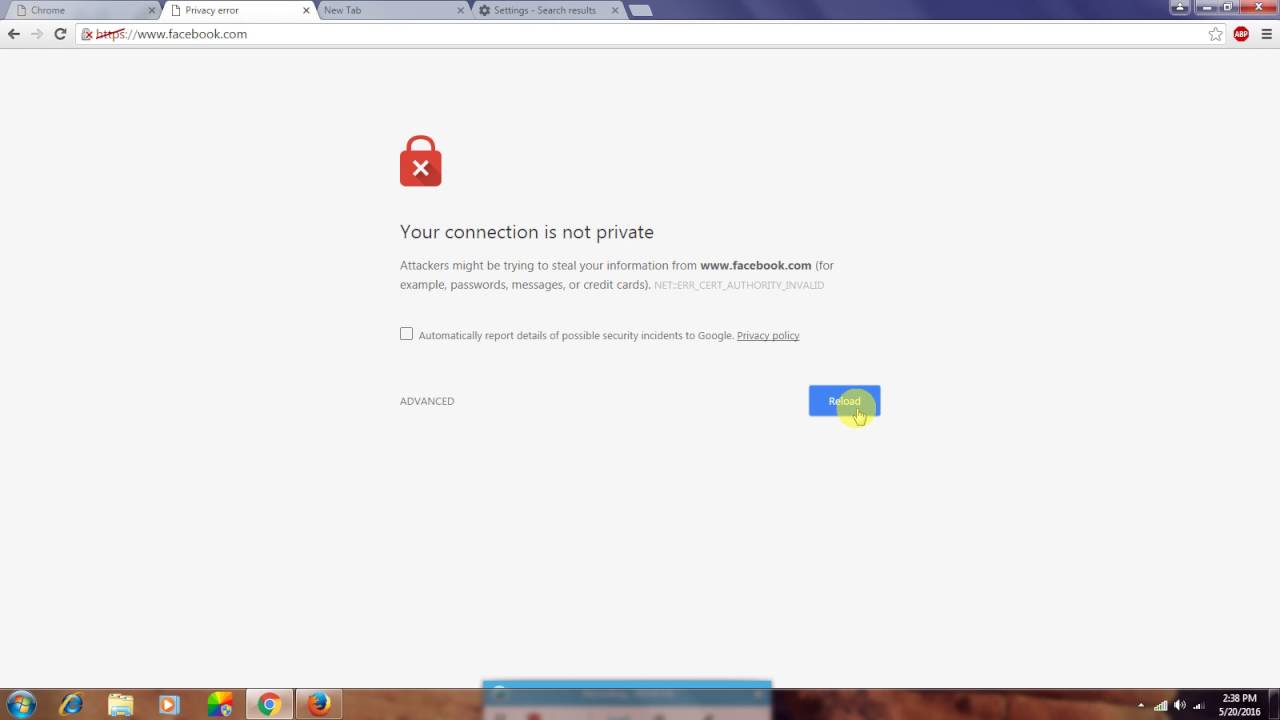1280x720 pixels.
Task: Click the reload page icon
Action: point(60,34)
